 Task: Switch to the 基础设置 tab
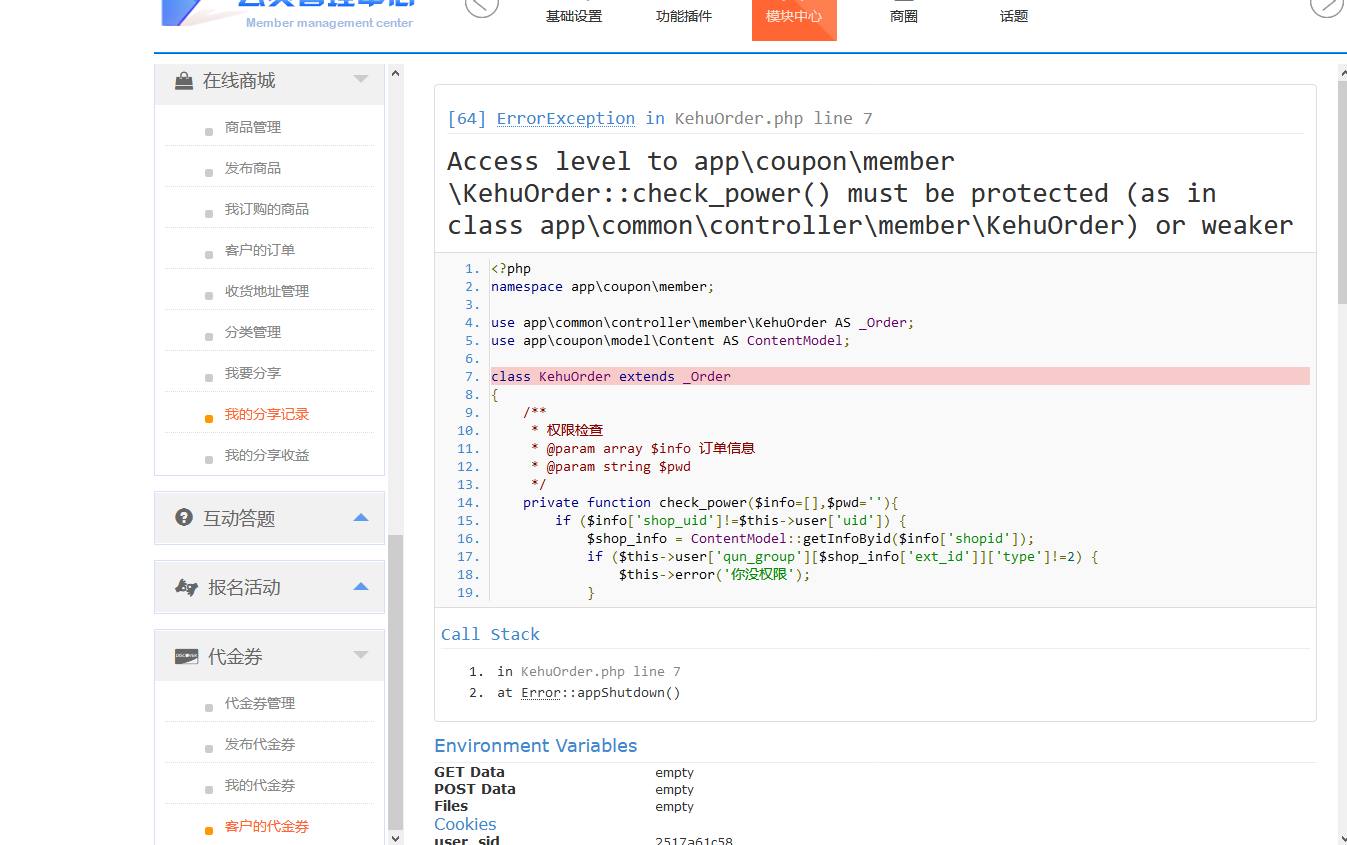pos(574,16)
